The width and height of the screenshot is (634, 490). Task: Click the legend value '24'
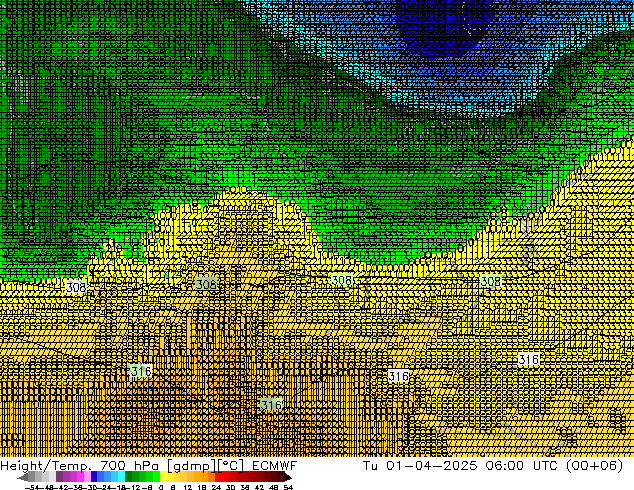pos(217,487)
